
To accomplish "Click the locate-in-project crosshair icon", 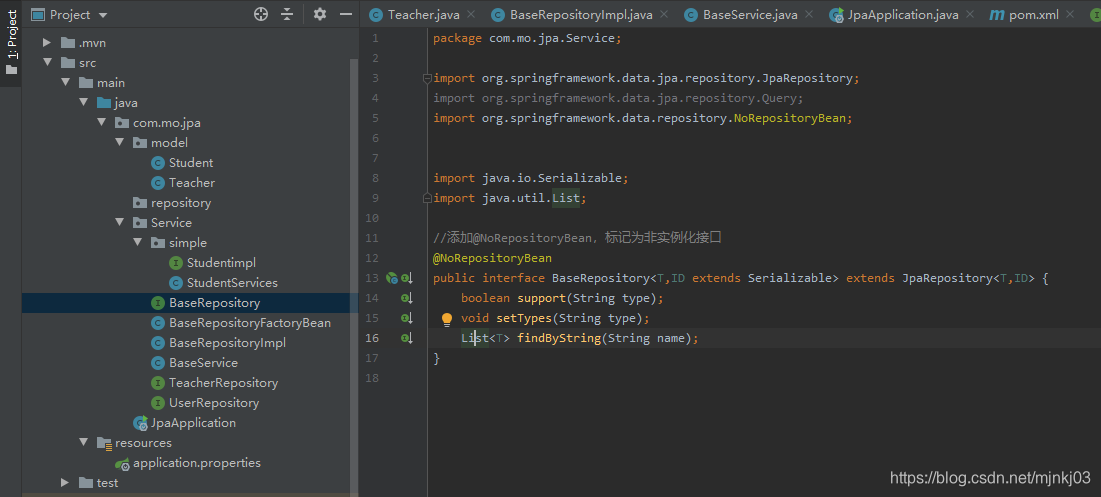I will click(261, 14).
